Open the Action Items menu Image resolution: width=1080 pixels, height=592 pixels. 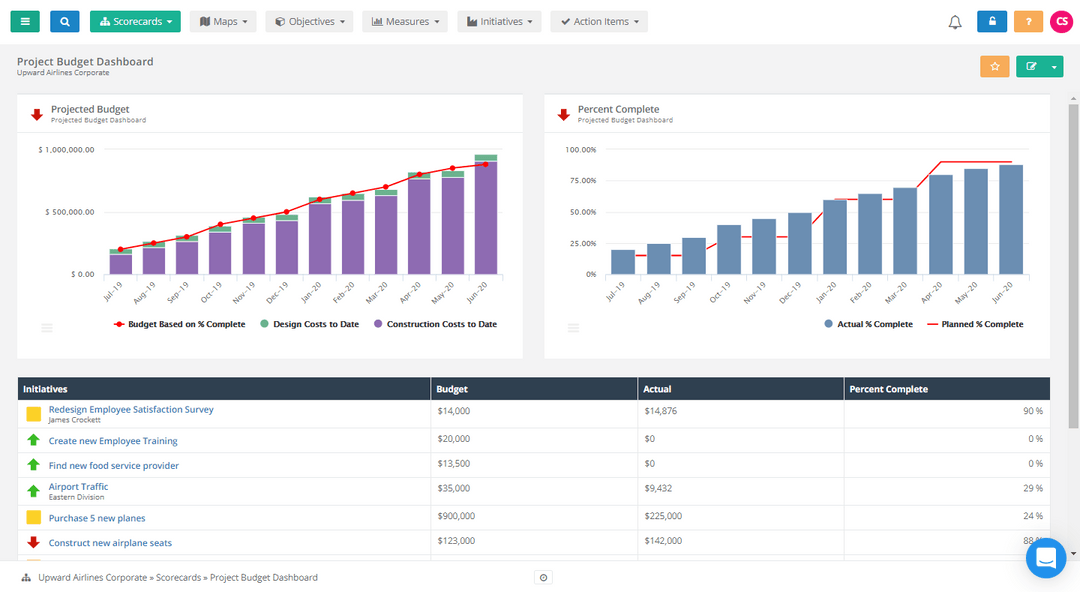[x=598, y=21]
